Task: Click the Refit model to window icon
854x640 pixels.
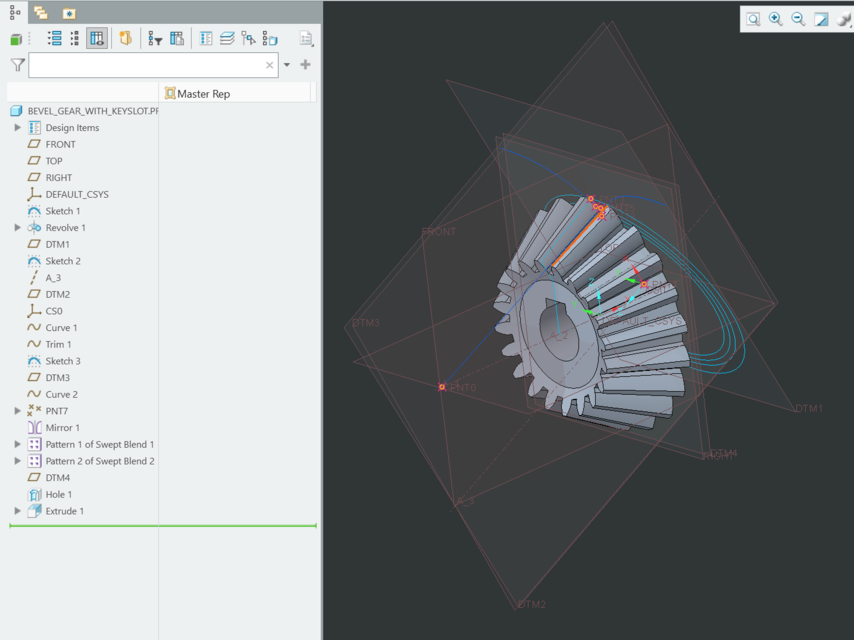Action: (x=753, y=19)
